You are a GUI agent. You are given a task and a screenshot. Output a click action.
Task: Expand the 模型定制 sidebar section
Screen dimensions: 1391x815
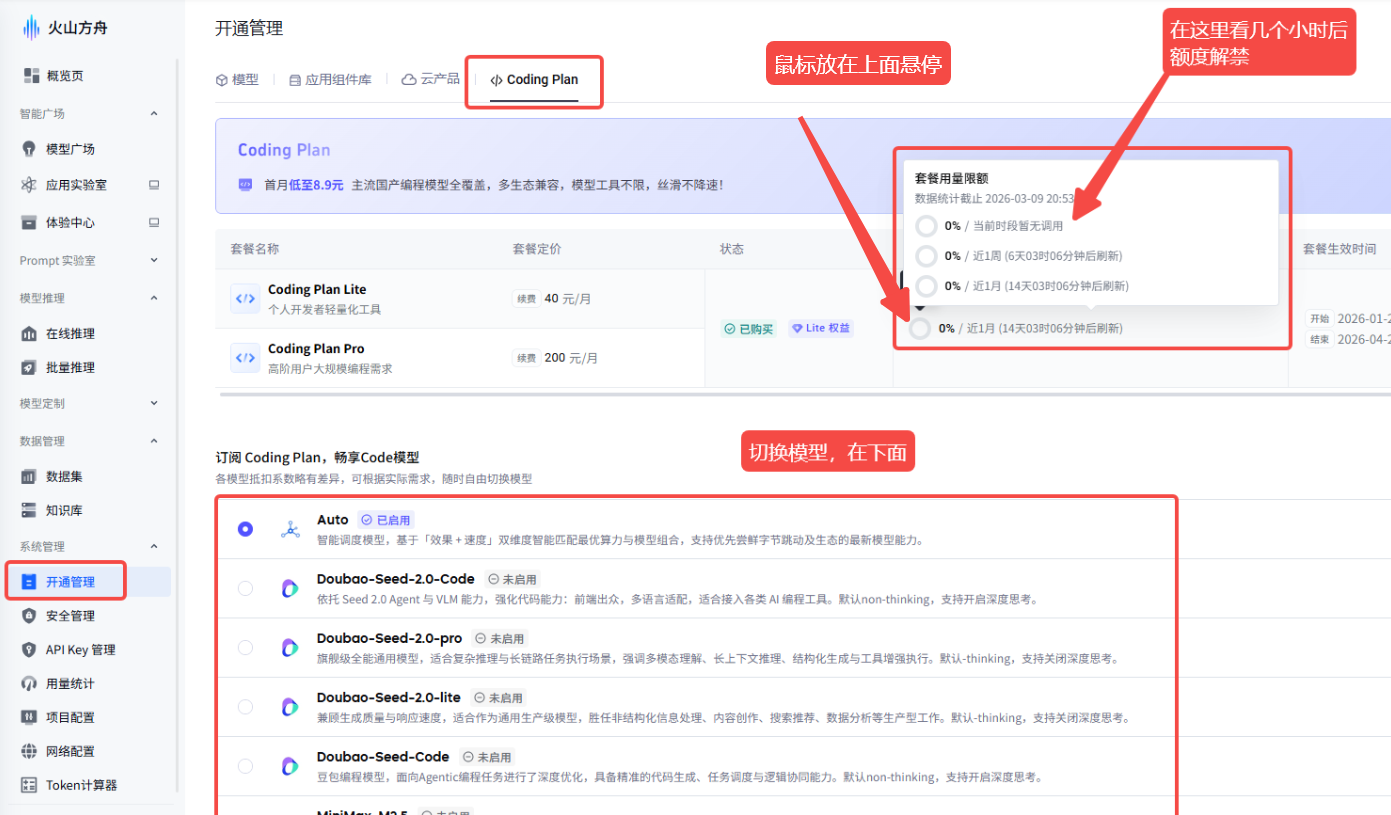tap(154, 403)
